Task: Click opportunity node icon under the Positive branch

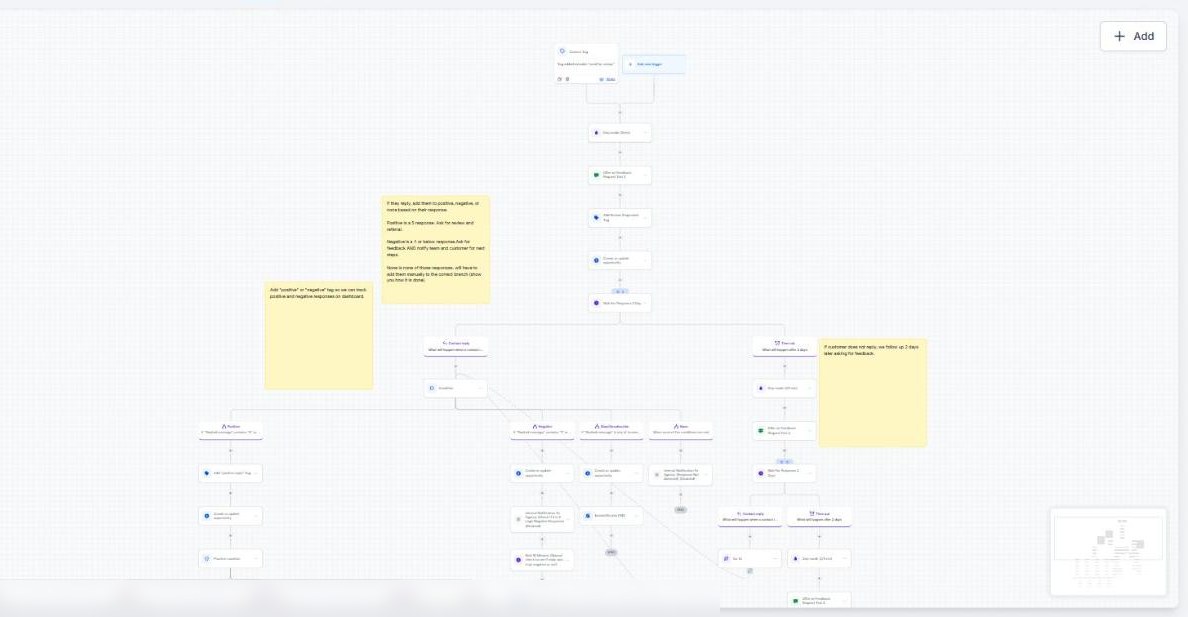Action: click(207, 515)
